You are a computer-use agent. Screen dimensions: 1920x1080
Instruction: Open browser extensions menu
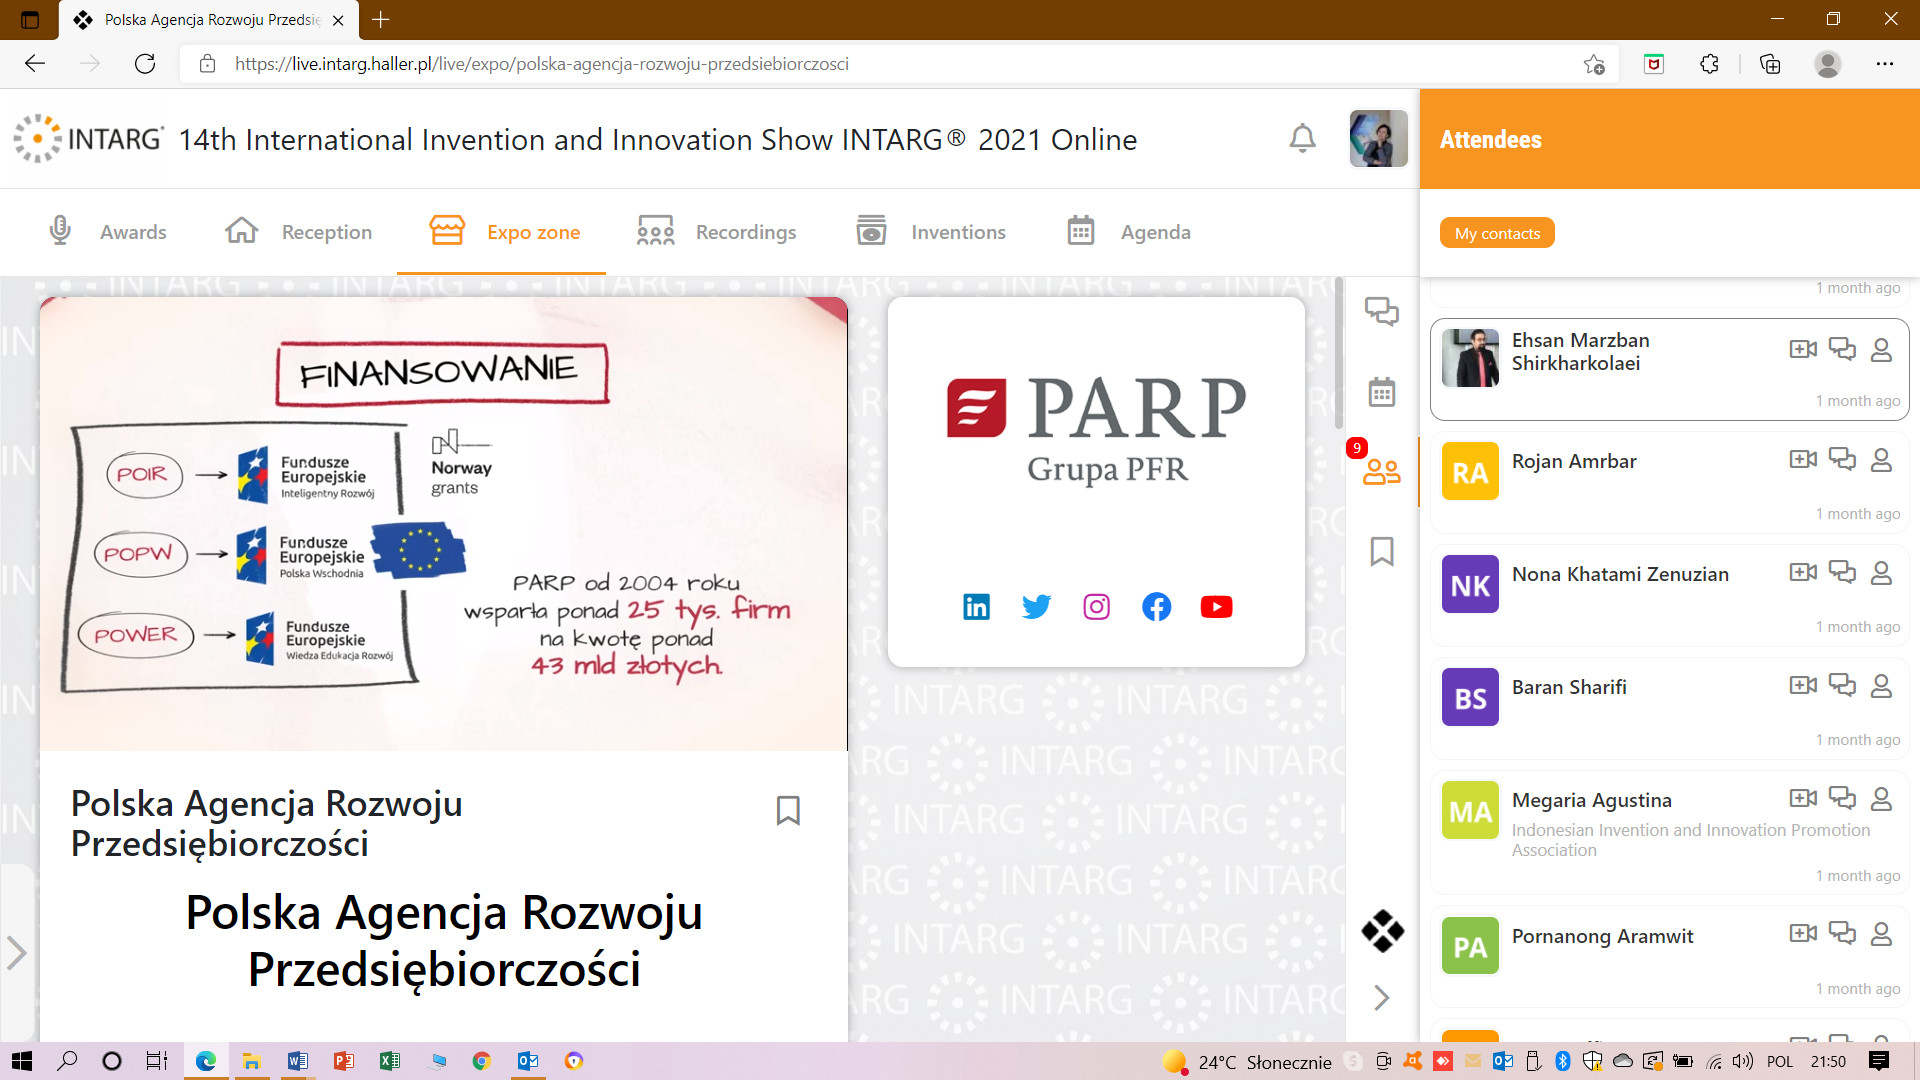pos(1709,64)
